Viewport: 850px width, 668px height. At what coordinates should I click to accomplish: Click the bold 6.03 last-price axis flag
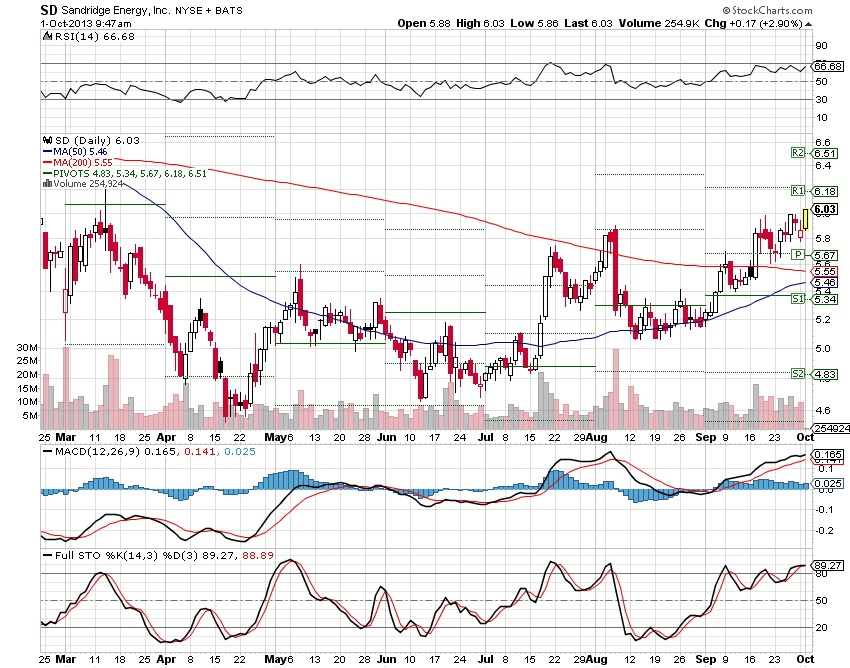(825, 209)
